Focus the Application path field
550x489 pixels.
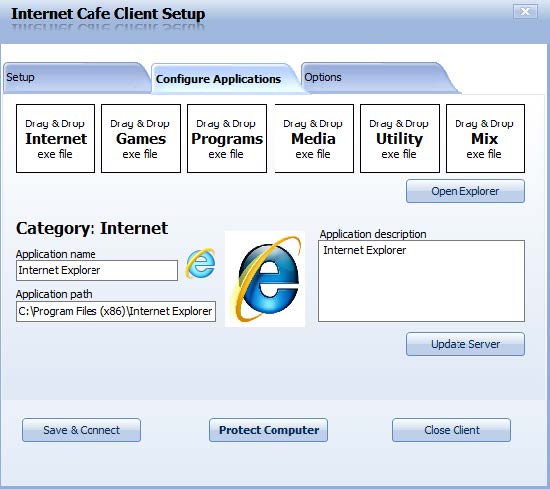point(116,311)
